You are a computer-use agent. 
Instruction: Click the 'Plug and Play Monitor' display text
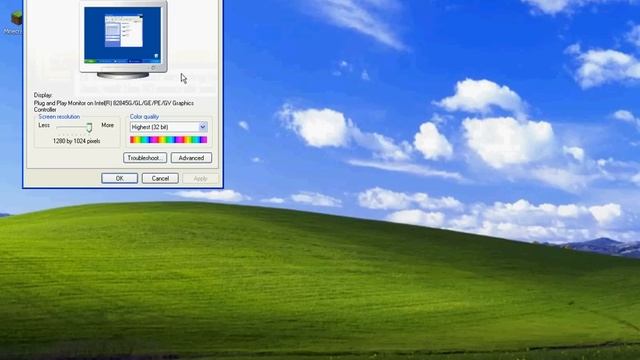coord(114,107)
